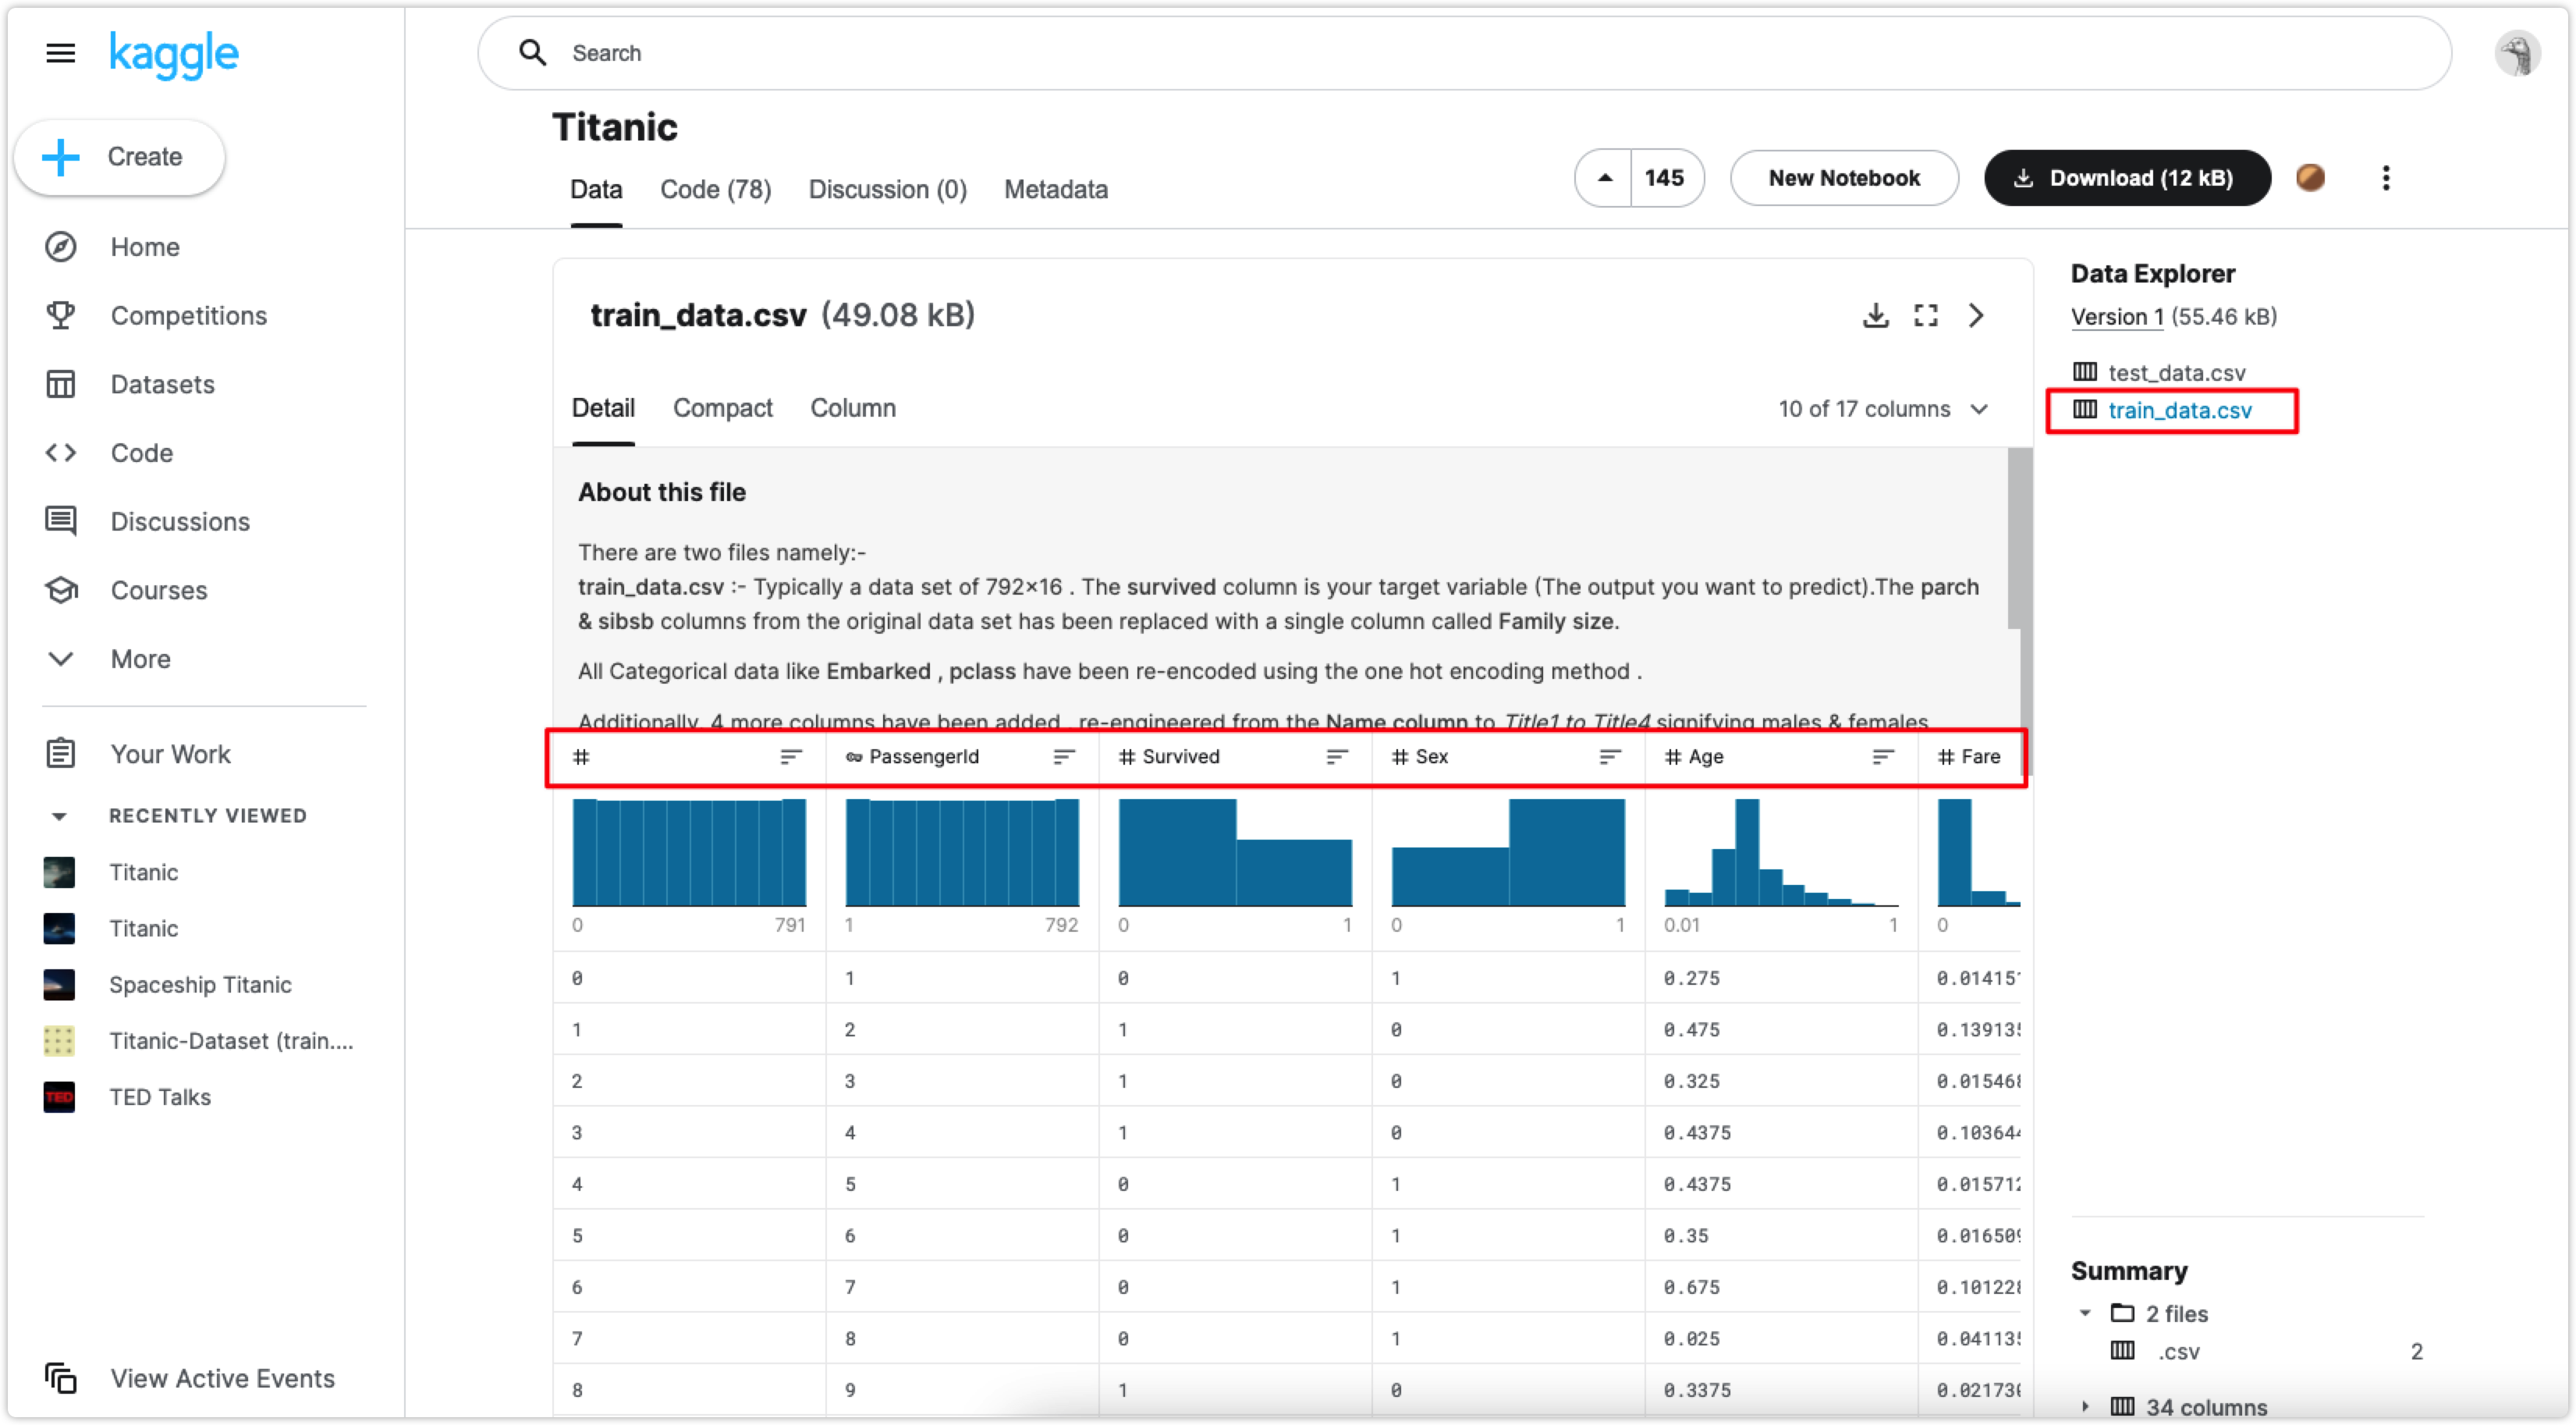Click the Competitions trophy icon

point(60,315)
